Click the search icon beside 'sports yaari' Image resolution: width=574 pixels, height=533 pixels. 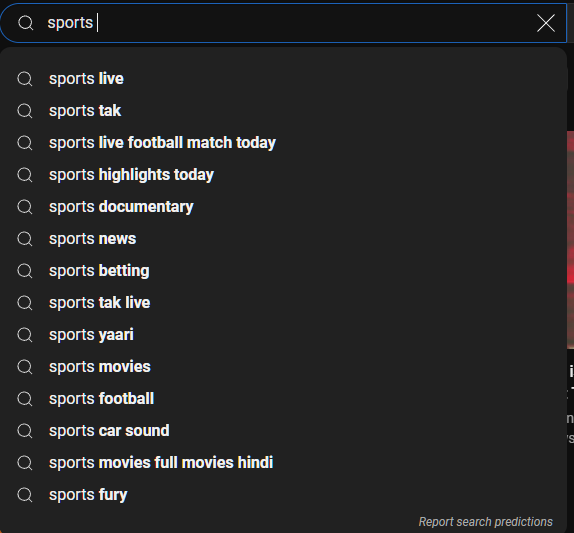pos(25,335)
